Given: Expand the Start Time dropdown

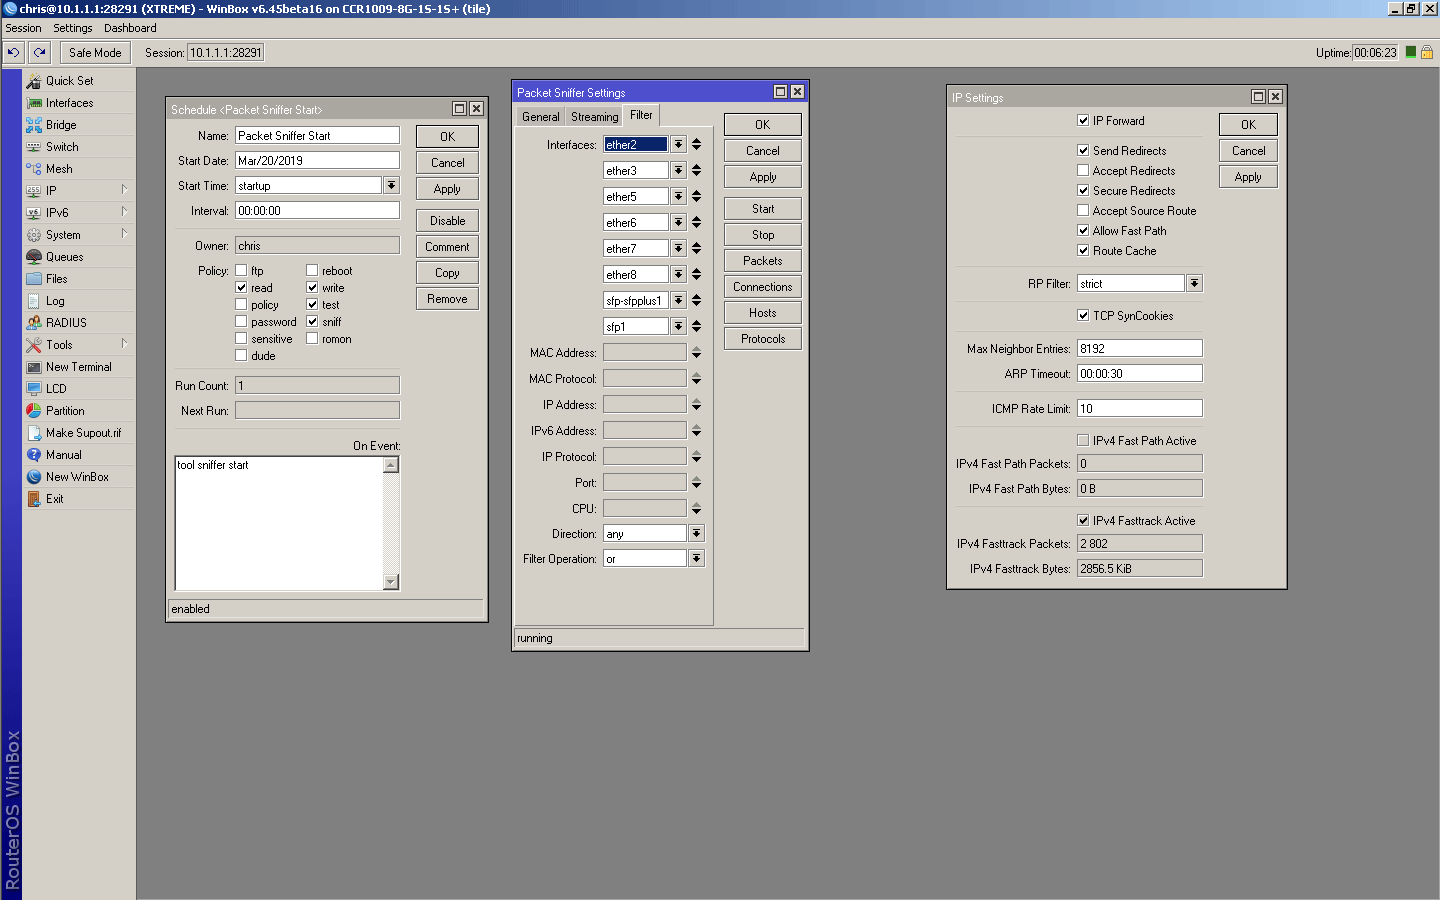Looking at the screenshot, I should [392, 186].
